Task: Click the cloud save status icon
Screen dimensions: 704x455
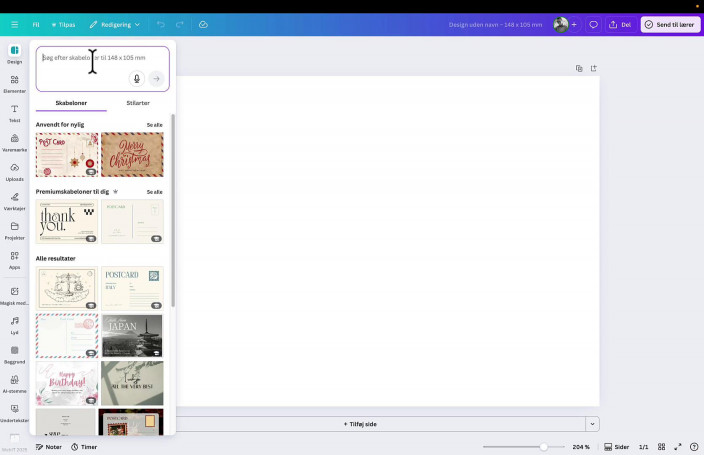Action: [203, 24]
